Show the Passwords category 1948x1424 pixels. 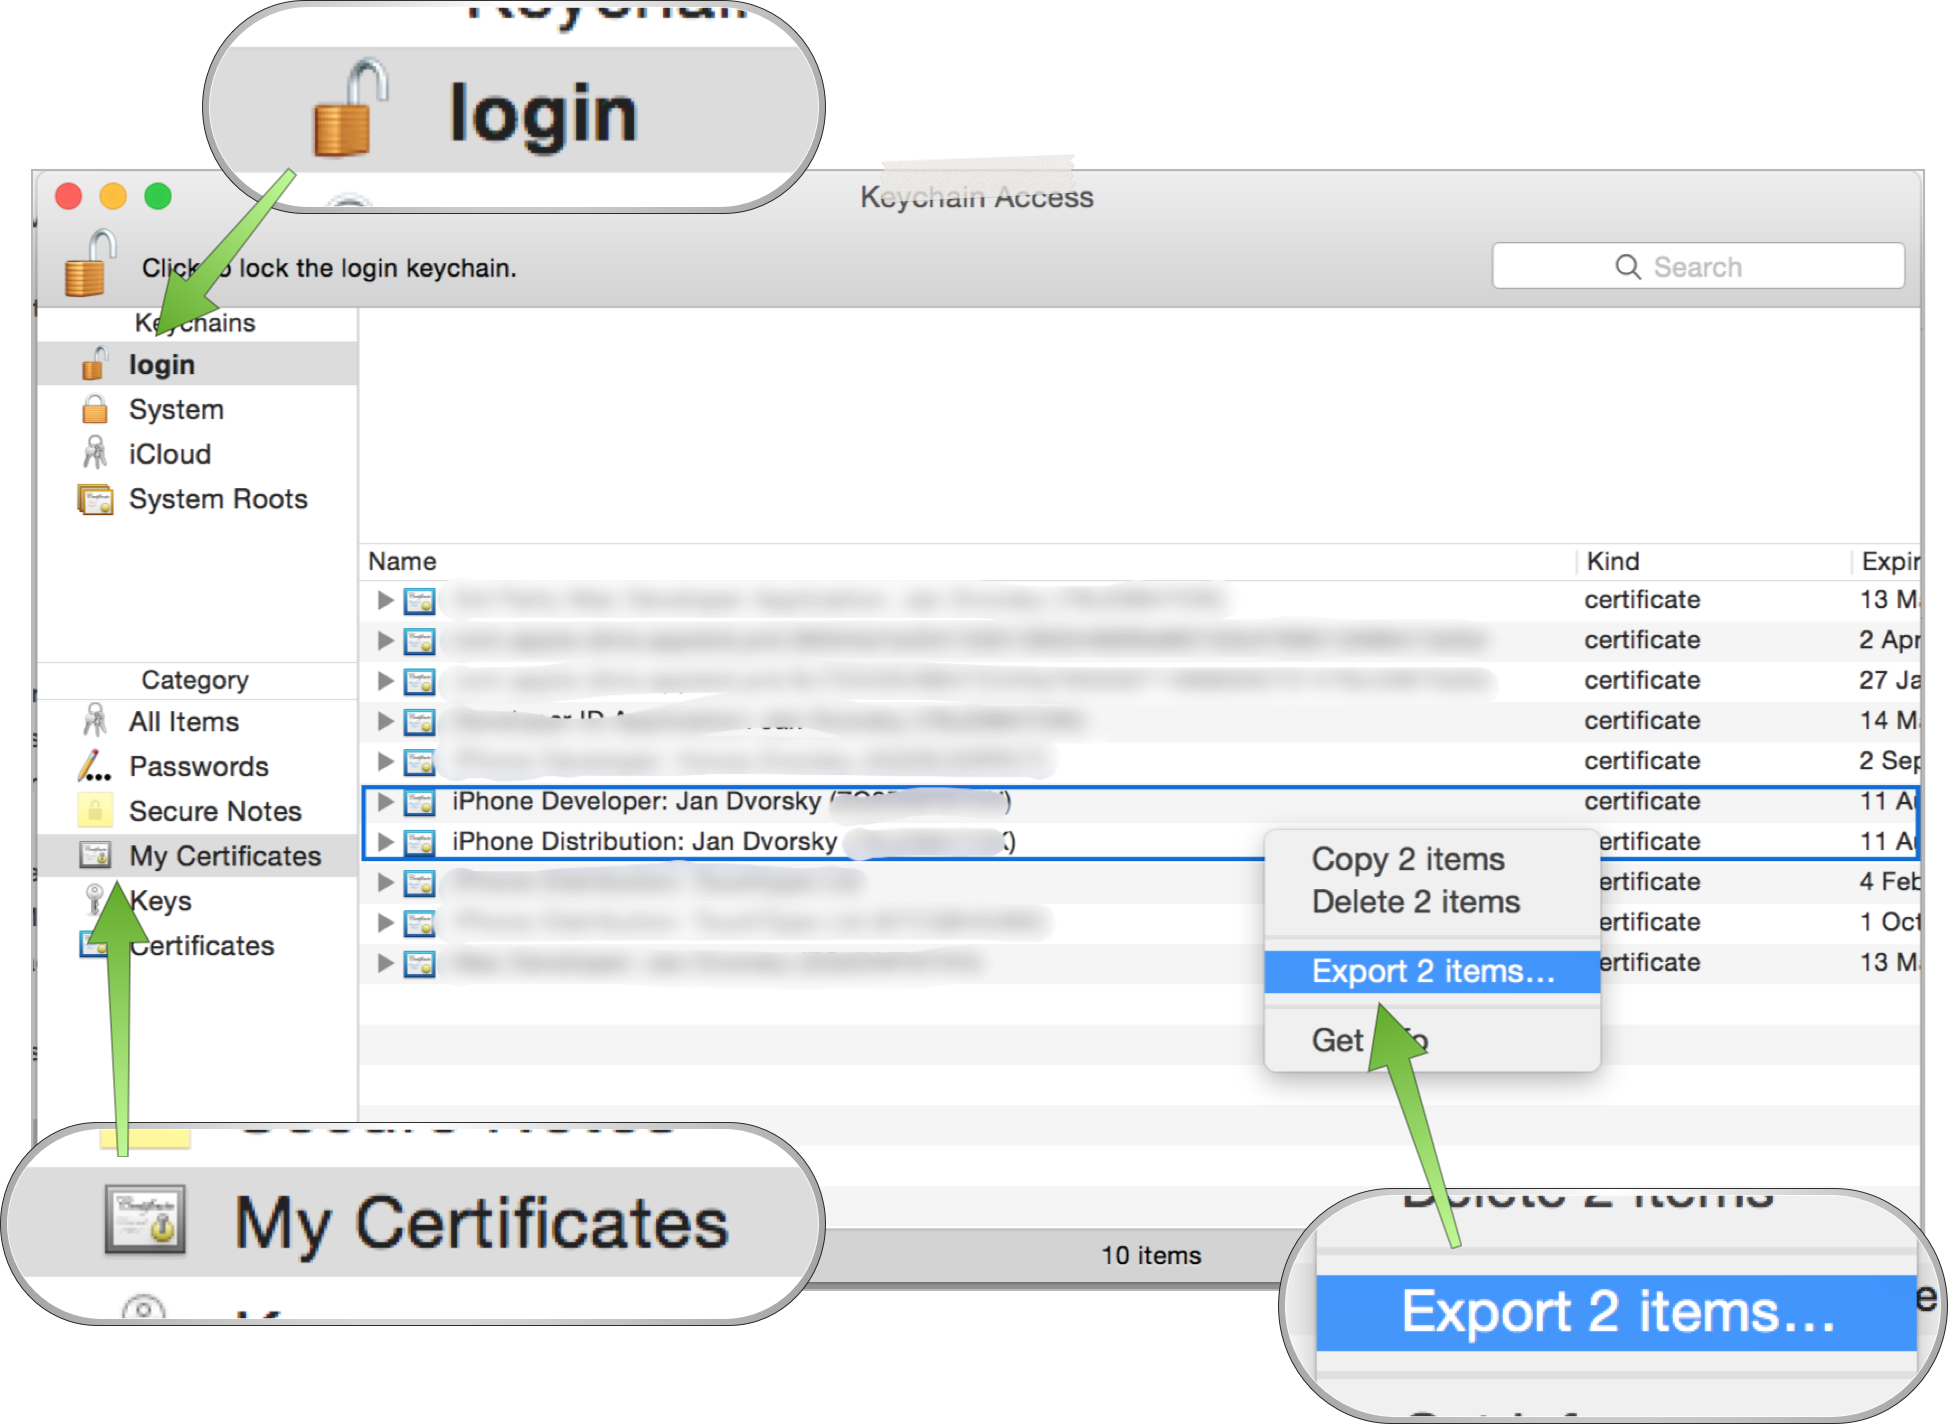tap(197, 766)
